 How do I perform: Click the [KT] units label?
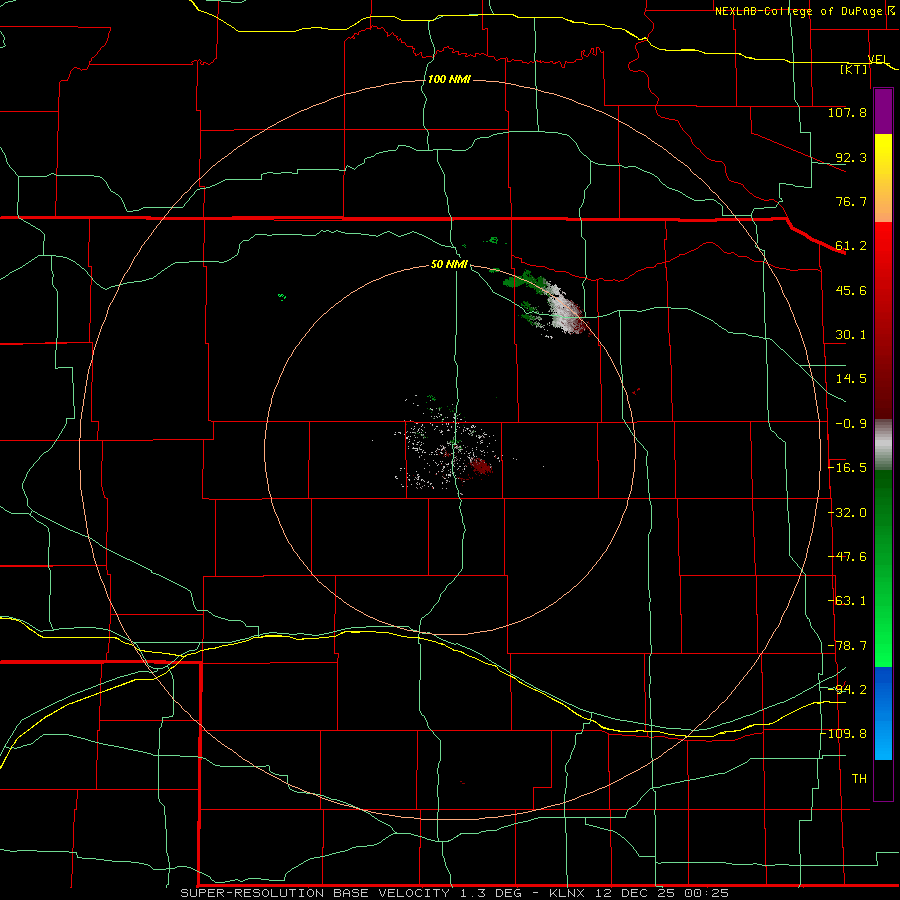(x=854, y=69)
